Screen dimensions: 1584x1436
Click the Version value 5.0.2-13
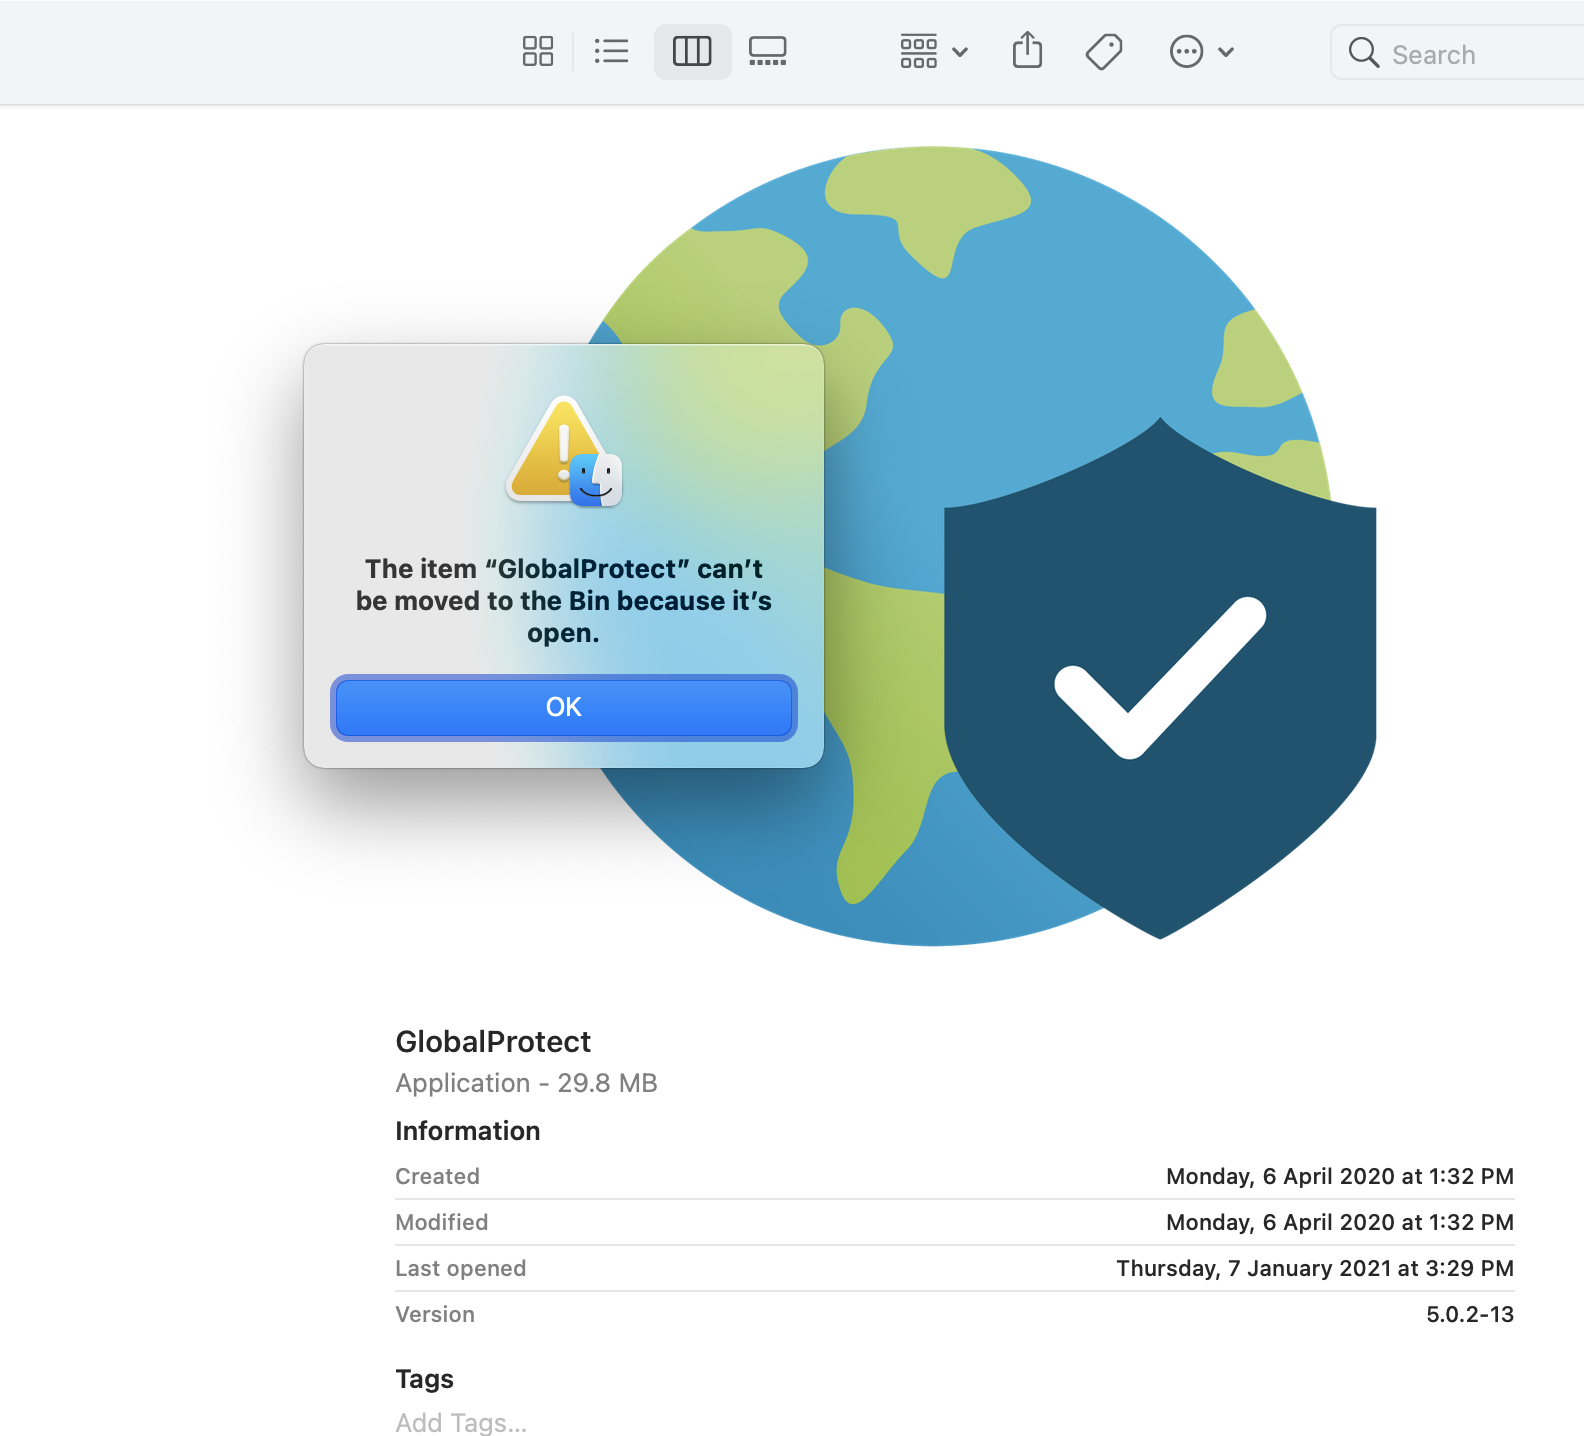[x=1470, y=1314]
